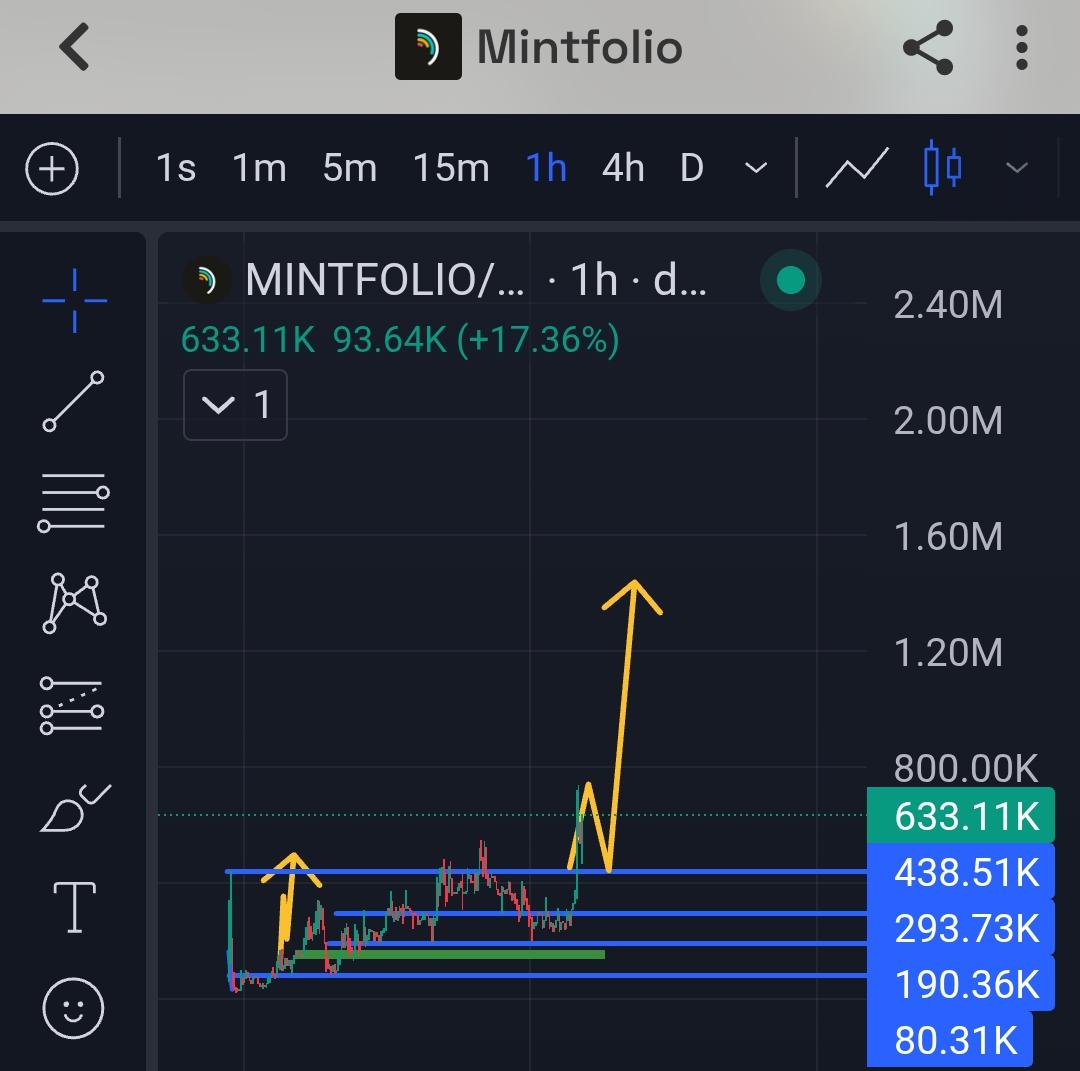Tap the +17.36% change value

coord(538,340)
